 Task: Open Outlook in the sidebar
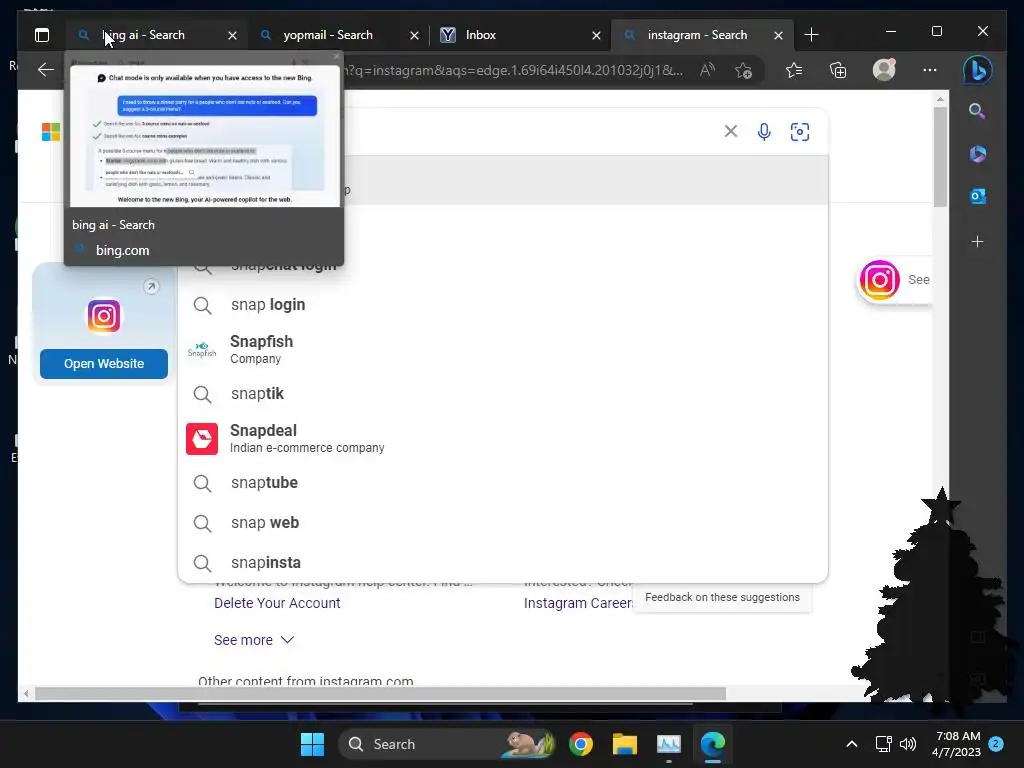(977, 196)
